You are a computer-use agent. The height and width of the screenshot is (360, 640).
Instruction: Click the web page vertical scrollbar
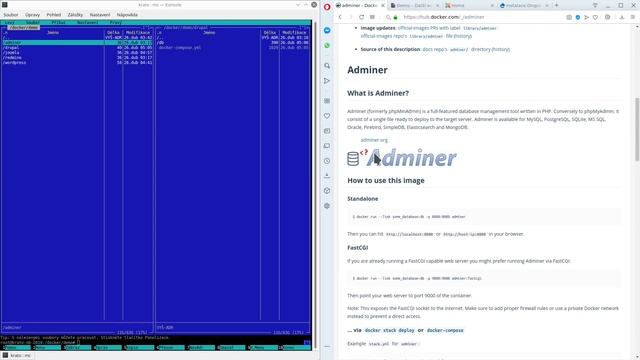click(637, 129)
